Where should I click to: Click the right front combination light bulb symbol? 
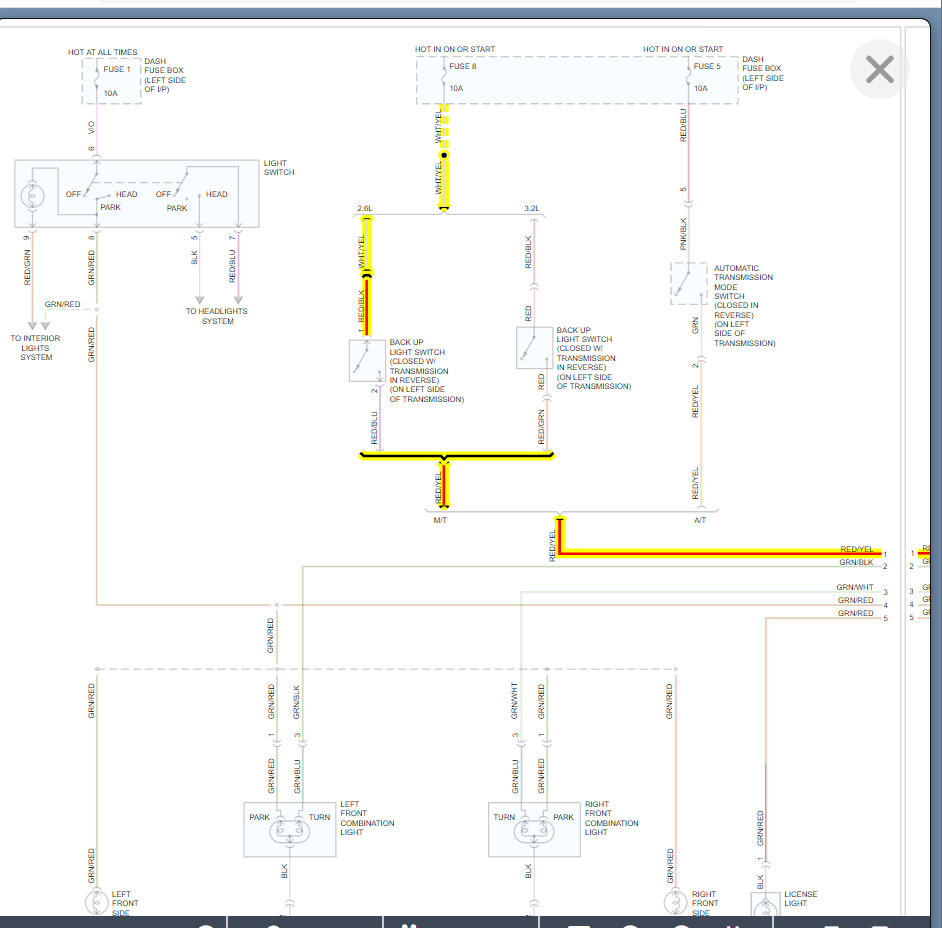tap(534, 831)
